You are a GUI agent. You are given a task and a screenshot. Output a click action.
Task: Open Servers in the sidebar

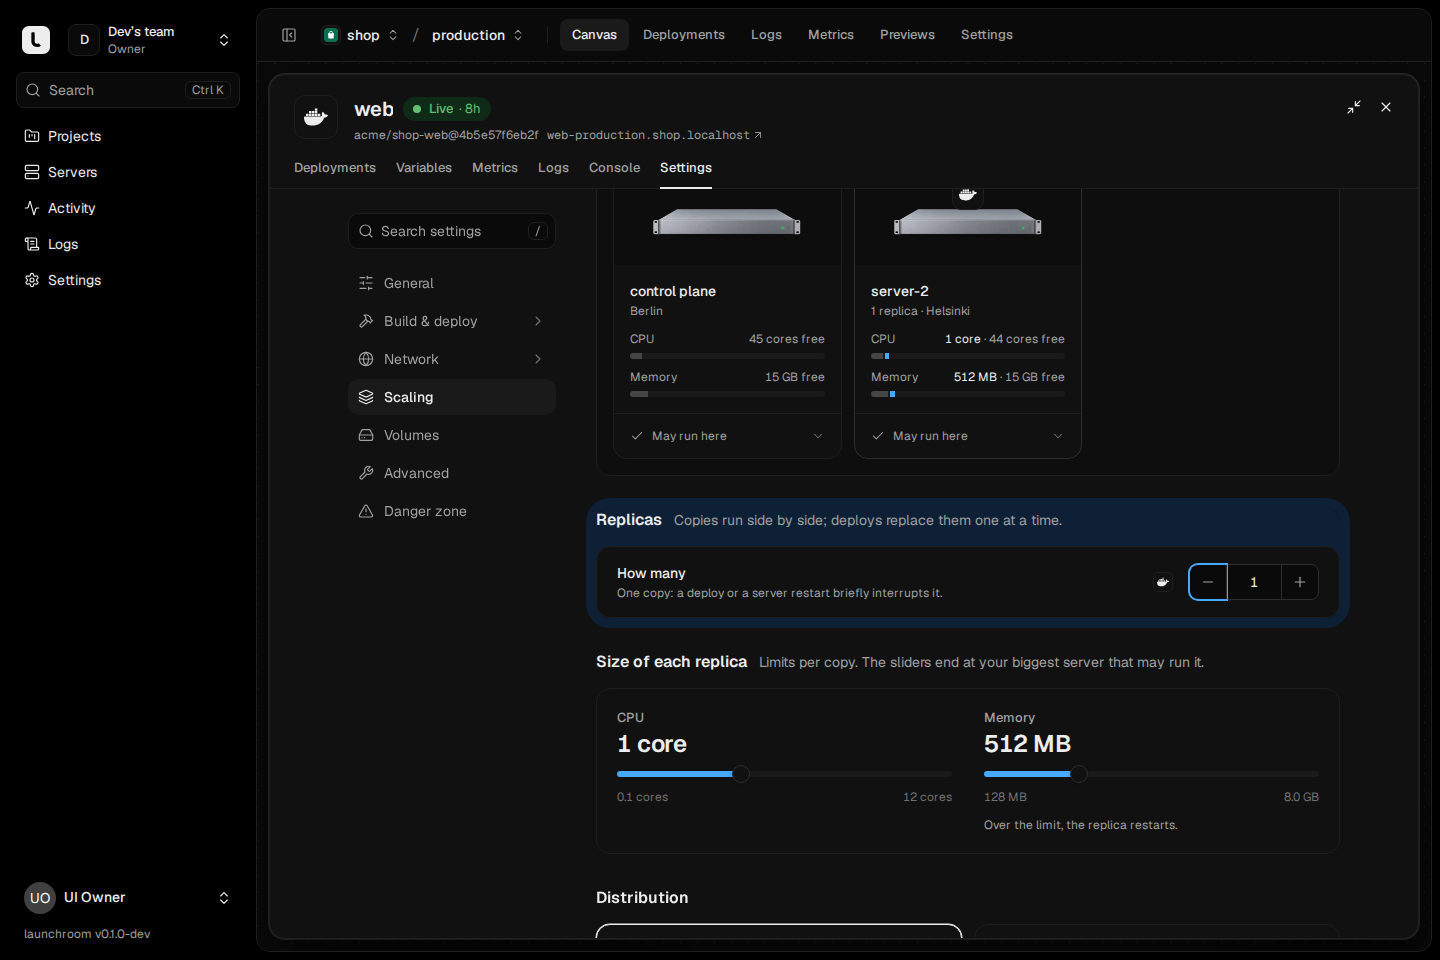[128, 172]
